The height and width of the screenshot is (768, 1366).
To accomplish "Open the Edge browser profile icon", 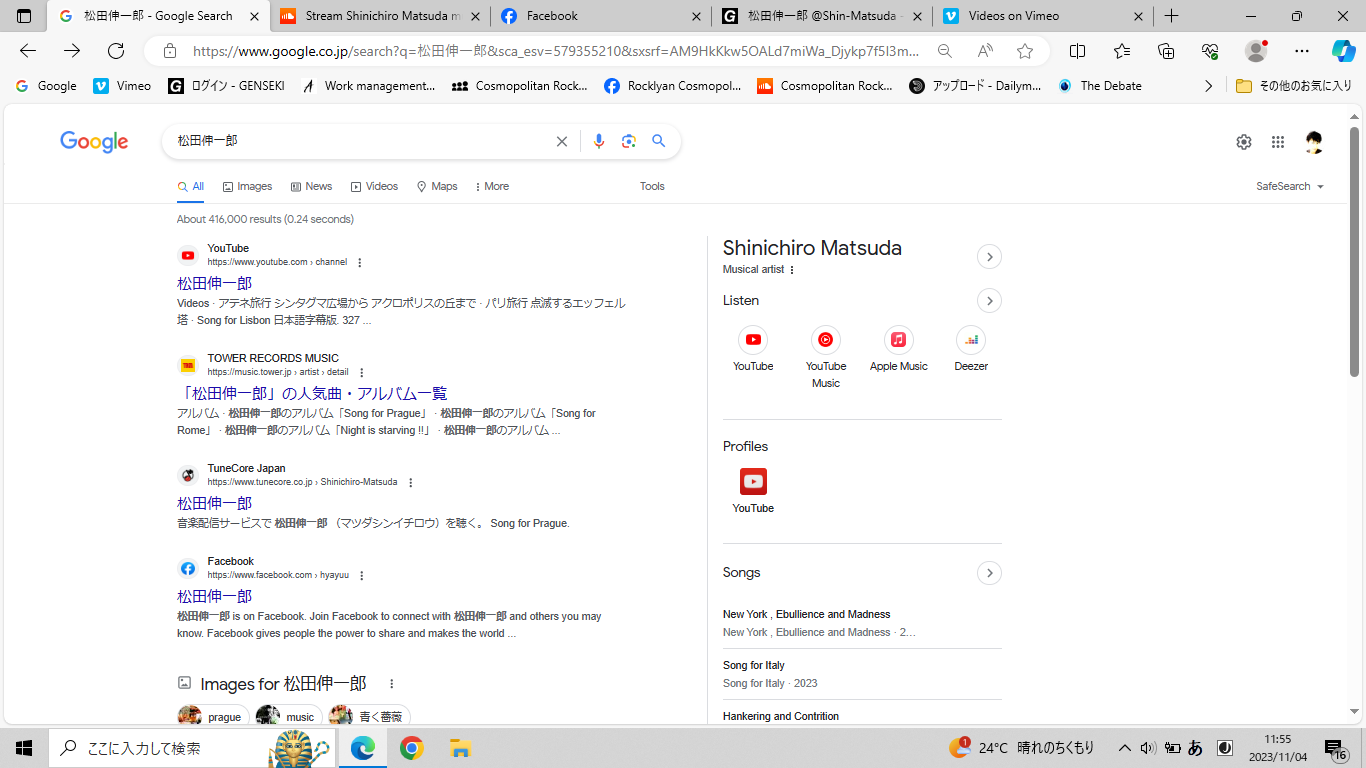I will (x=1256, y=51).
